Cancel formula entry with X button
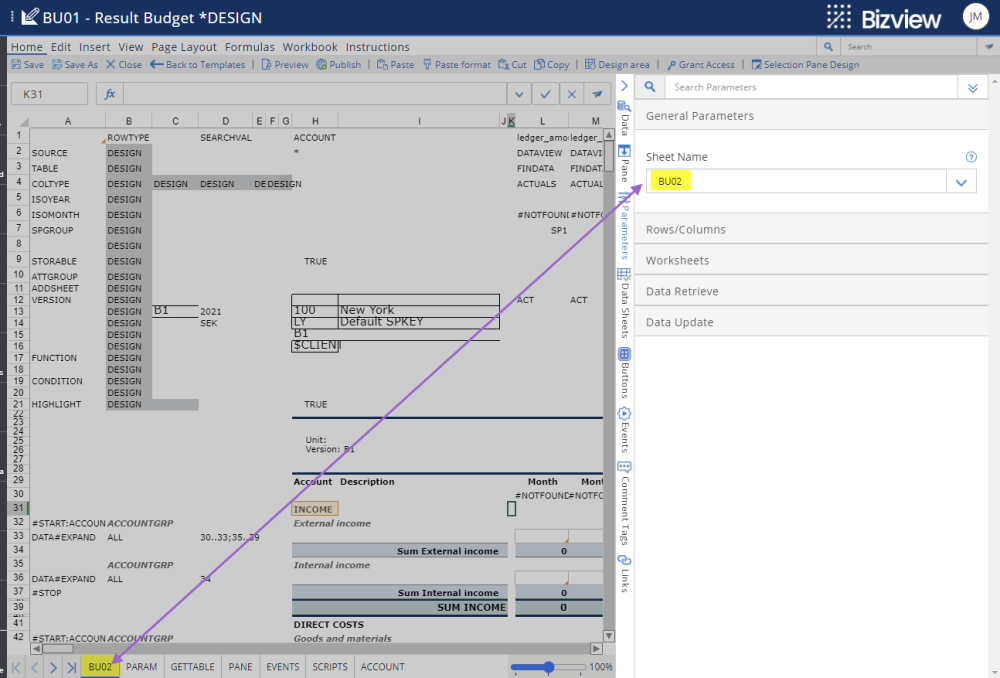Image resolution: width=1000 pixels, height=678 pixels. 571,94
